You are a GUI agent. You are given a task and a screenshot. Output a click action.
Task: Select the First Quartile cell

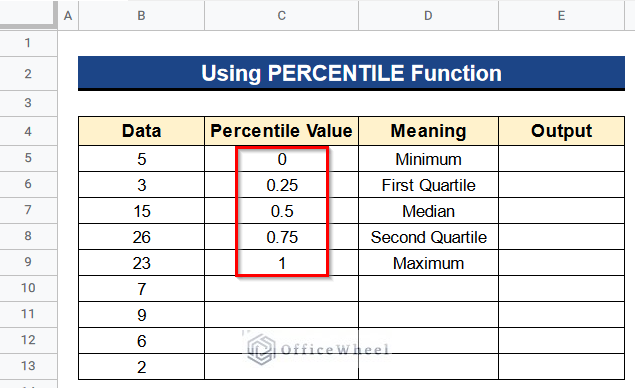point(428,185)
